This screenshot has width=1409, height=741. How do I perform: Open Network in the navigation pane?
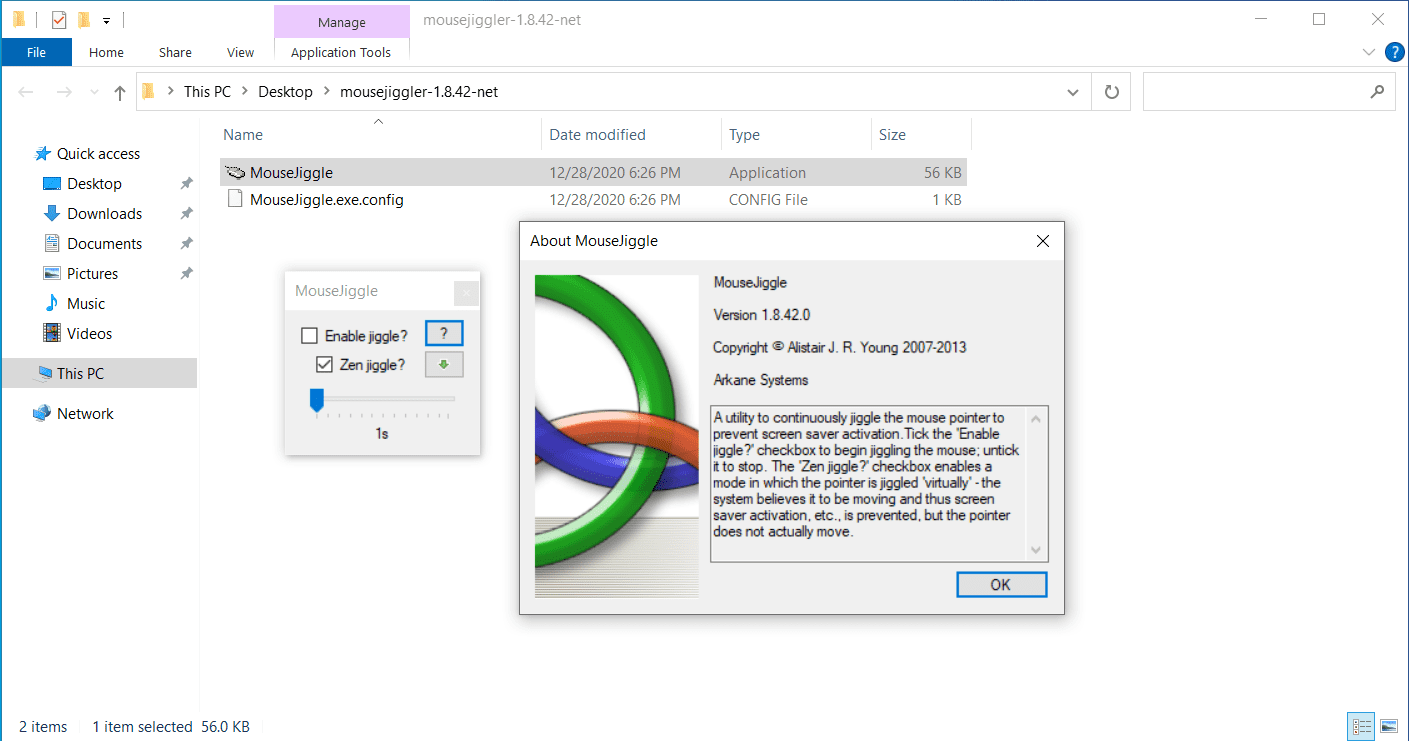[85, 414]
